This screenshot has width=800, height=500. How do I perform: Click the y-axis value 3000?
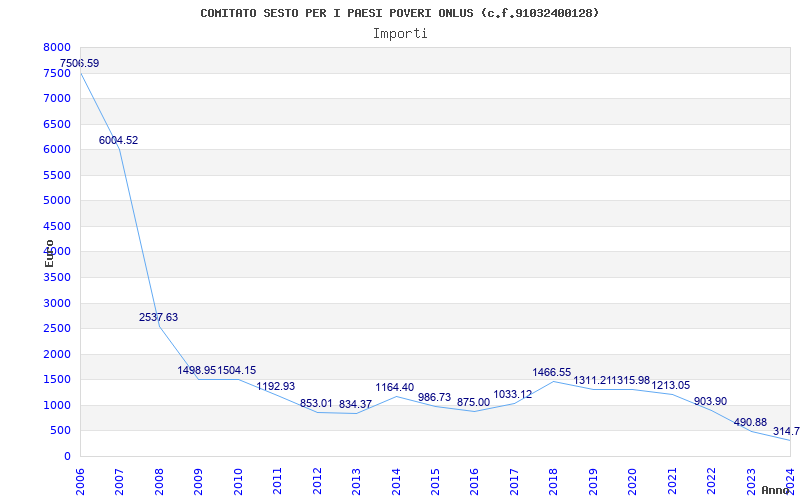coord(57,303)
